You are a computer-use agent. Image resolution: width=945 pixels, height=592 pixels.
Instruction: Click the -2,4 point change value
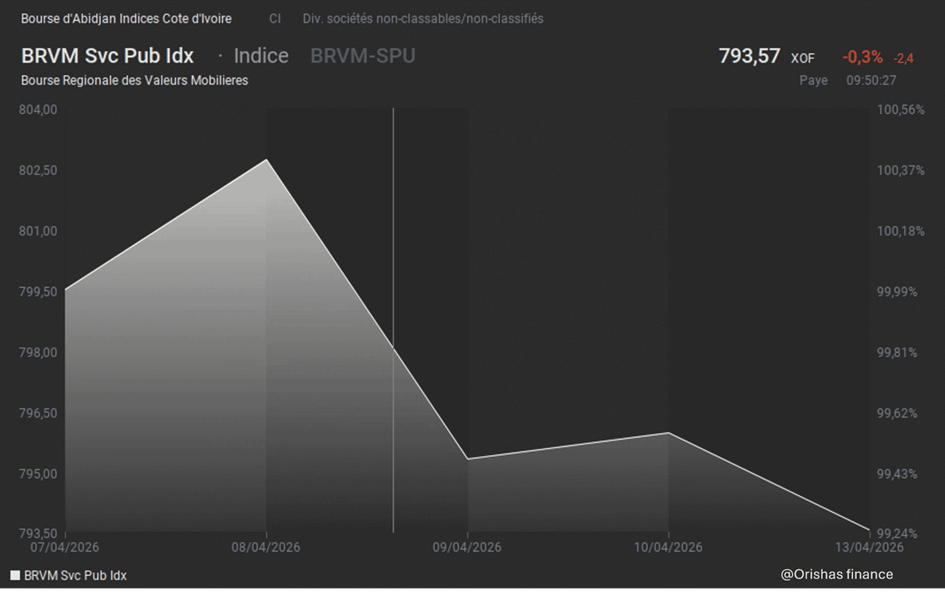(x=904, y=59)
